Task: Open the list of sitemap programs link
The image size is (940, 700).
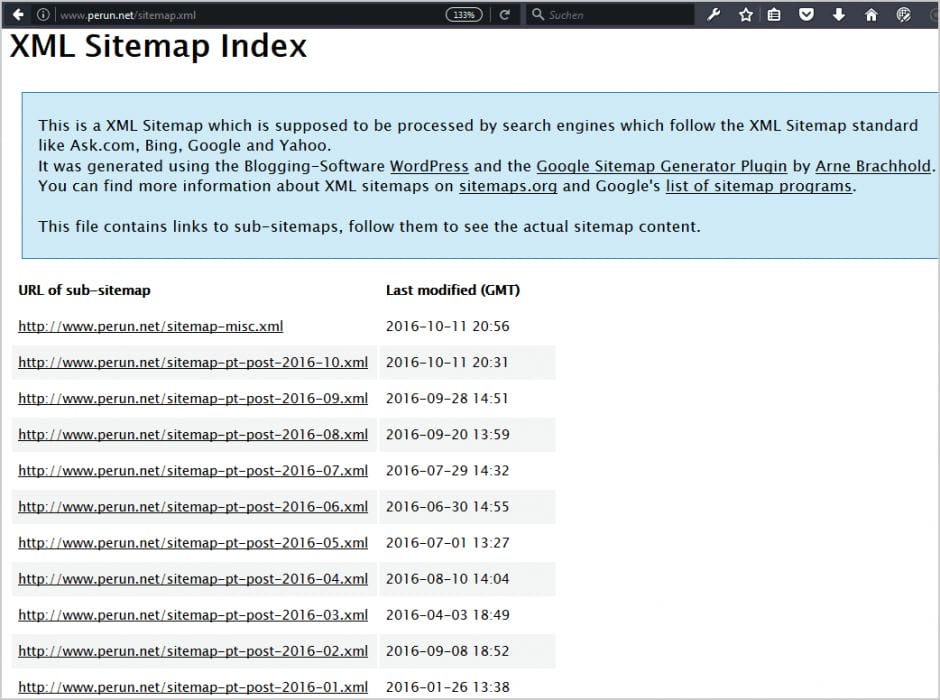Action: [x=758, y=186]
